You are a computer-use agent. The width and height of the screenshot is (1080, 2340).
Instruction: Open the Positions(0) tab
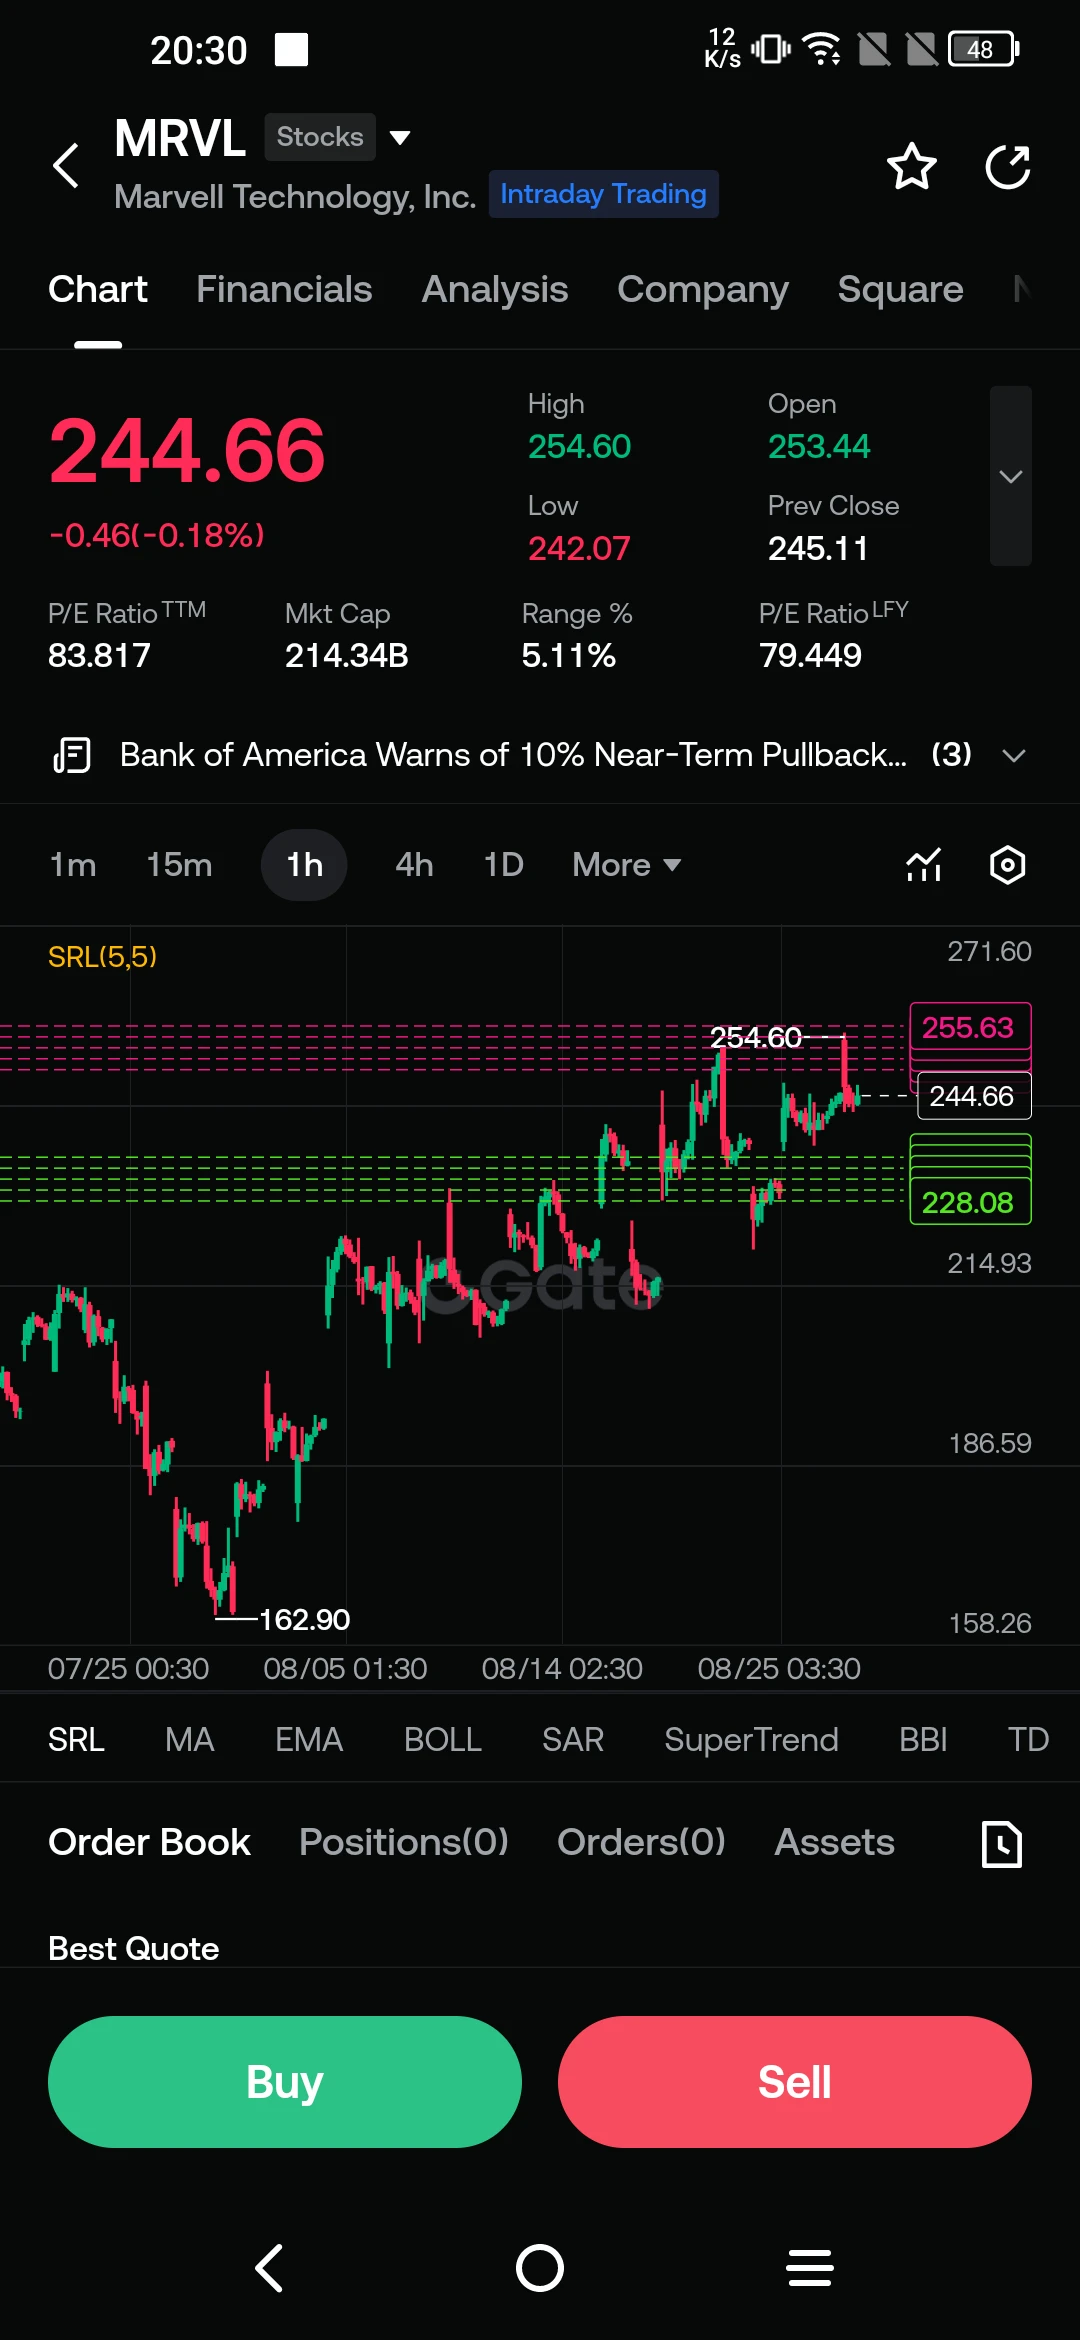pos(404,1842)
